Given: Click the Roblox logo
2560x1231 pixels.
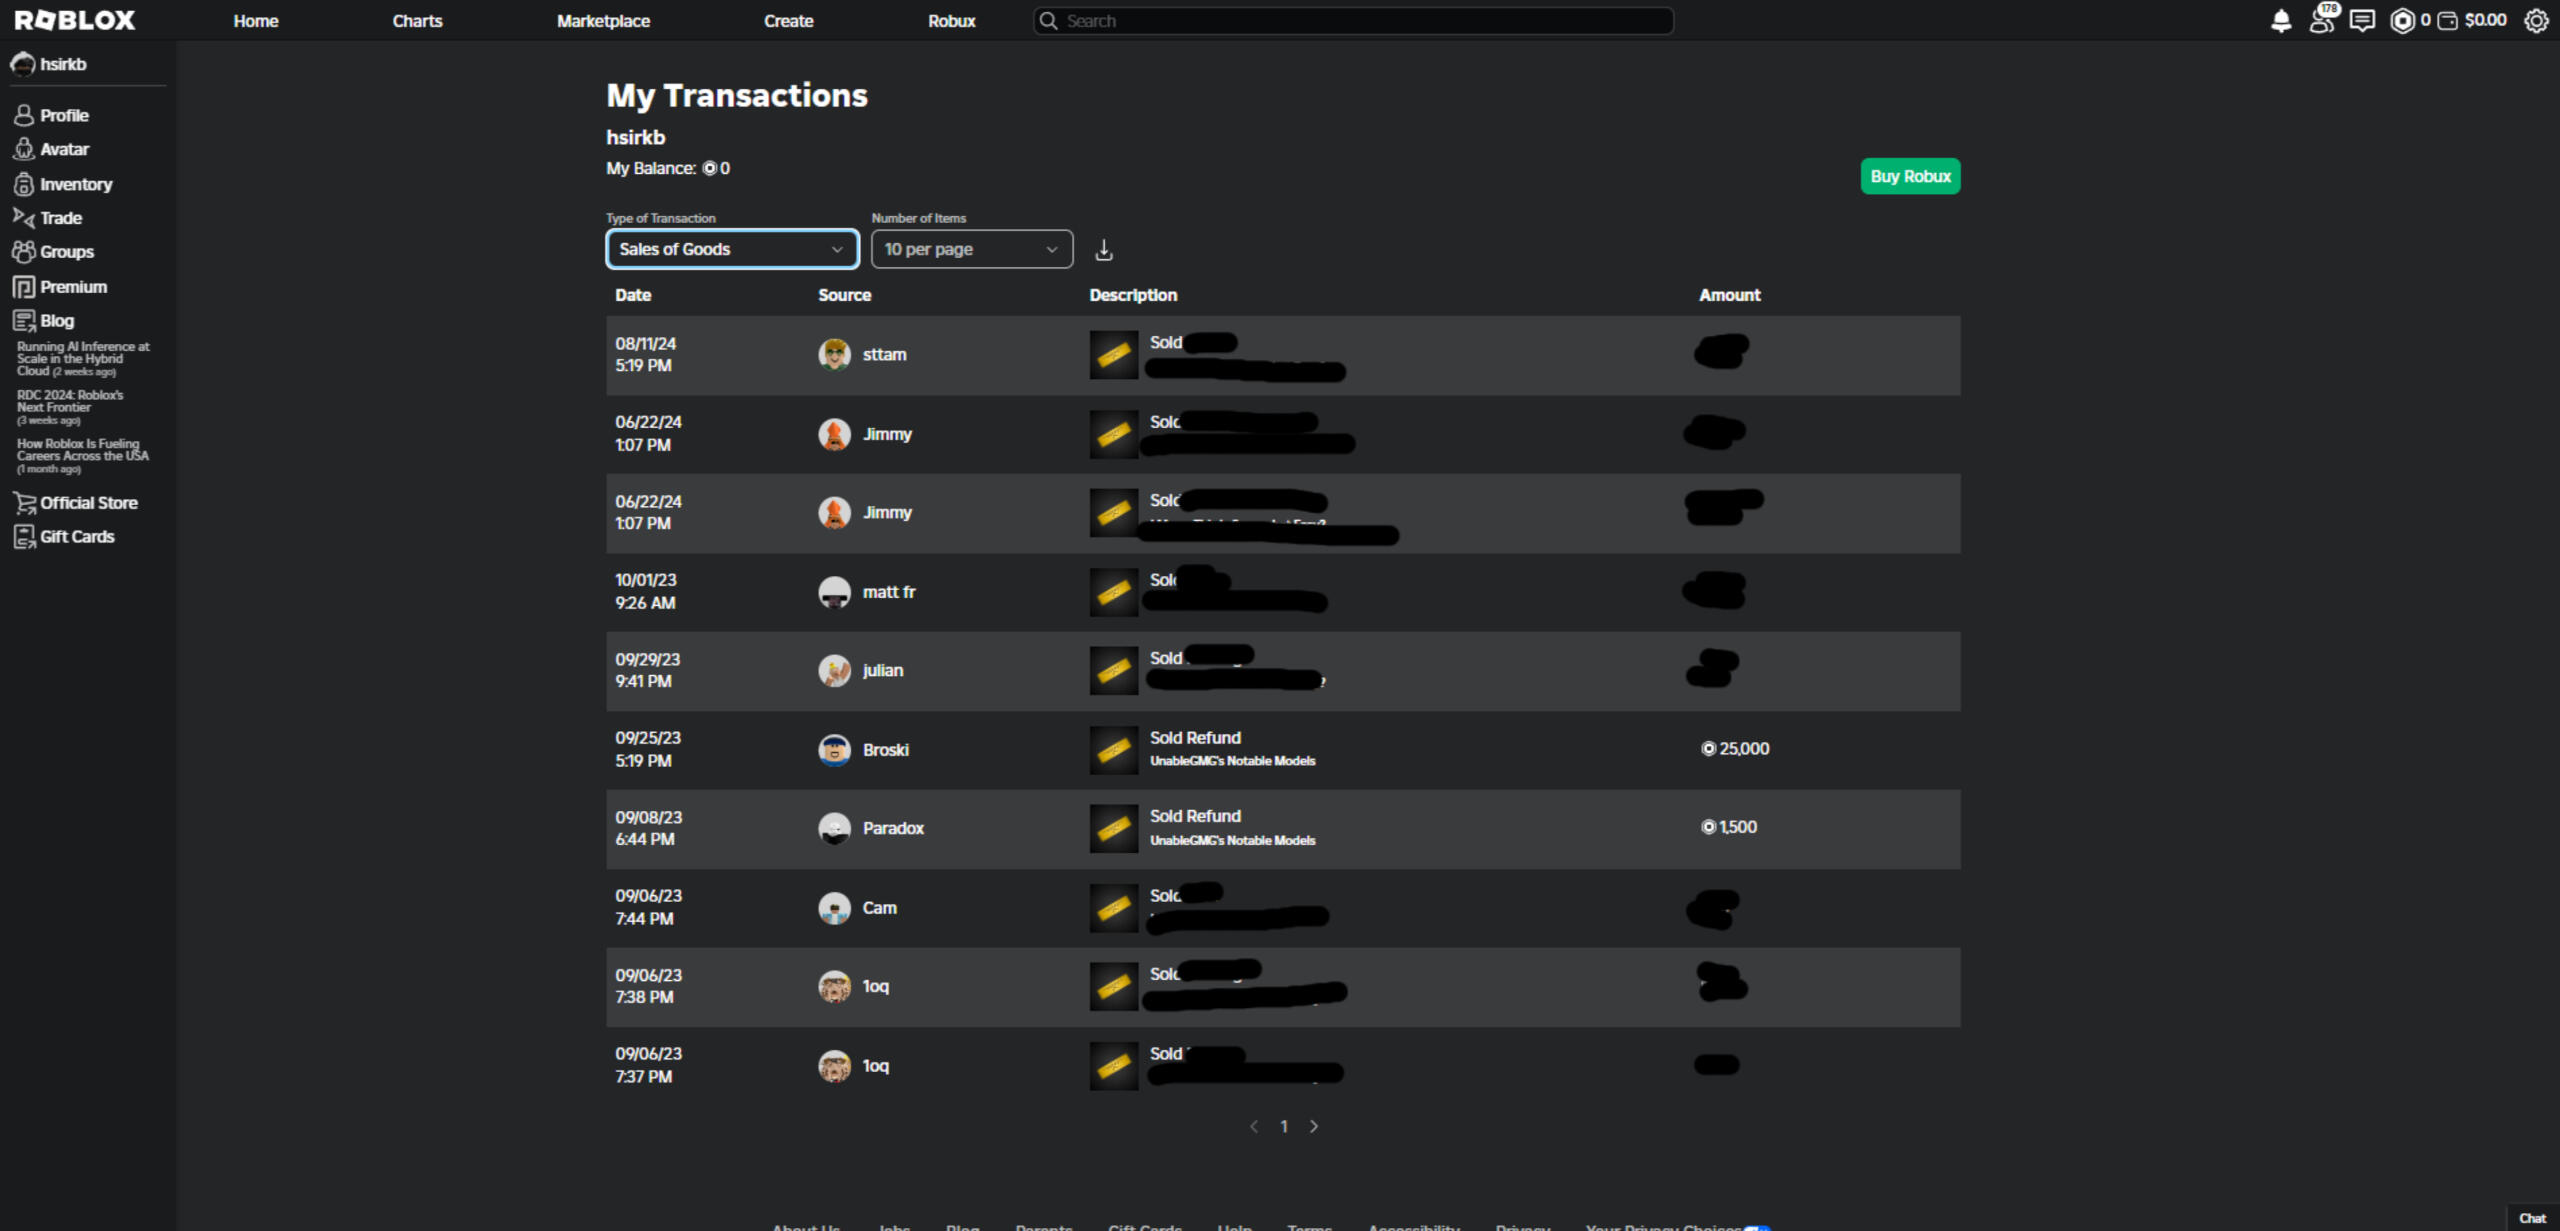Looking at the screenshot, I should pyautogui.click(x=75, y=20).
